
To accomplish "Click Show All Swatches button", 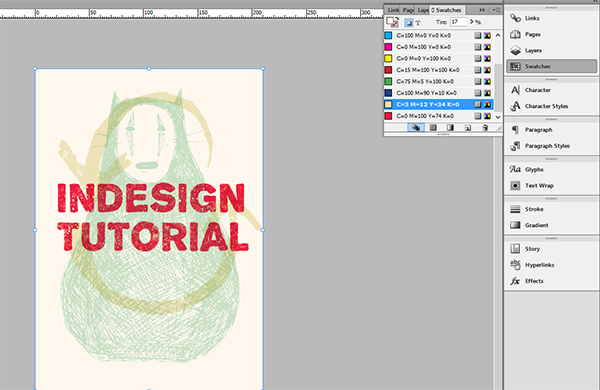I will pyautogui.click(x=416, y=127).
